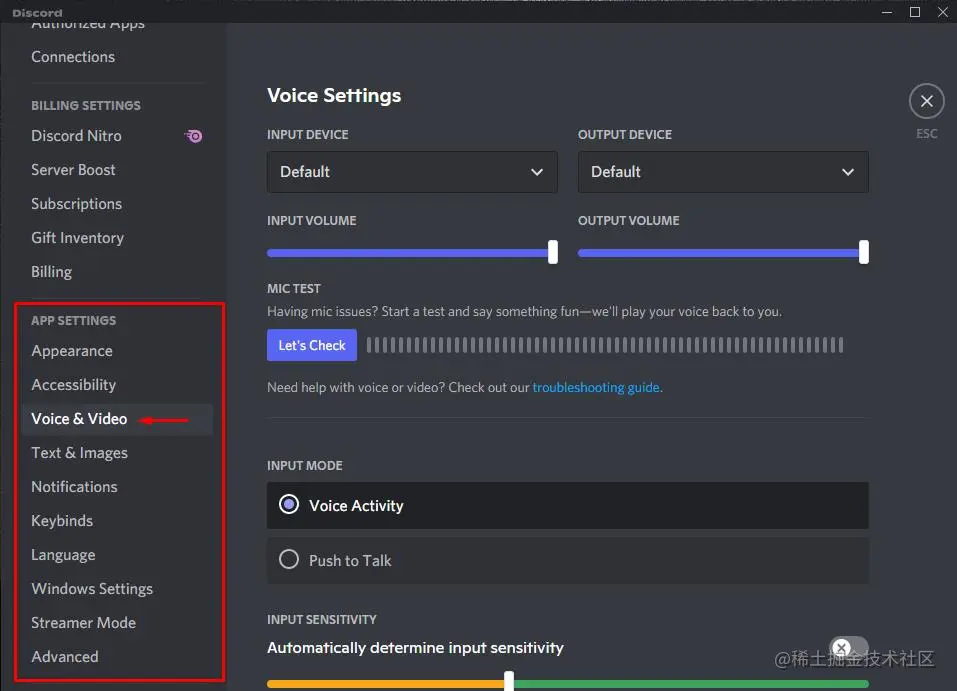Click the Output Device chevron arrow
The image size is (957, 691).
click(847, 172)
